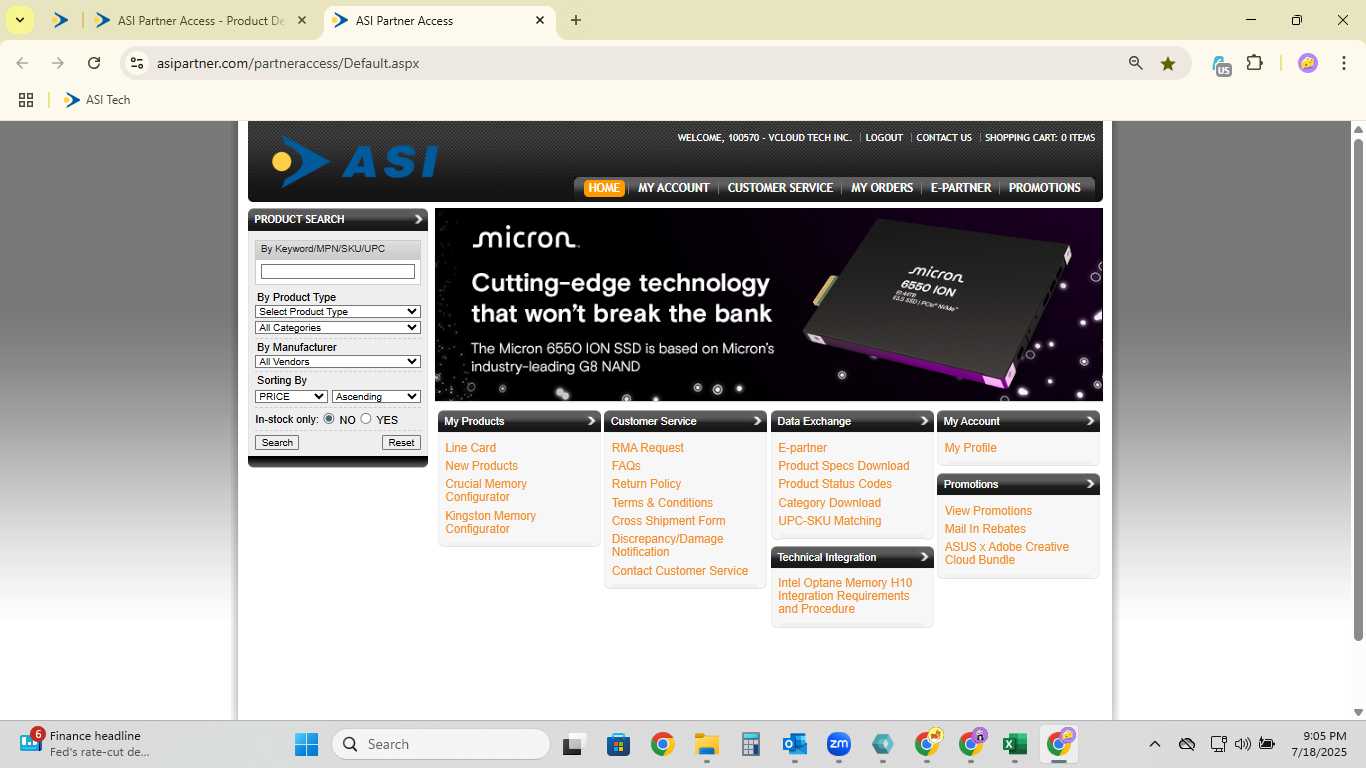Click the Search button in product search

277,443
